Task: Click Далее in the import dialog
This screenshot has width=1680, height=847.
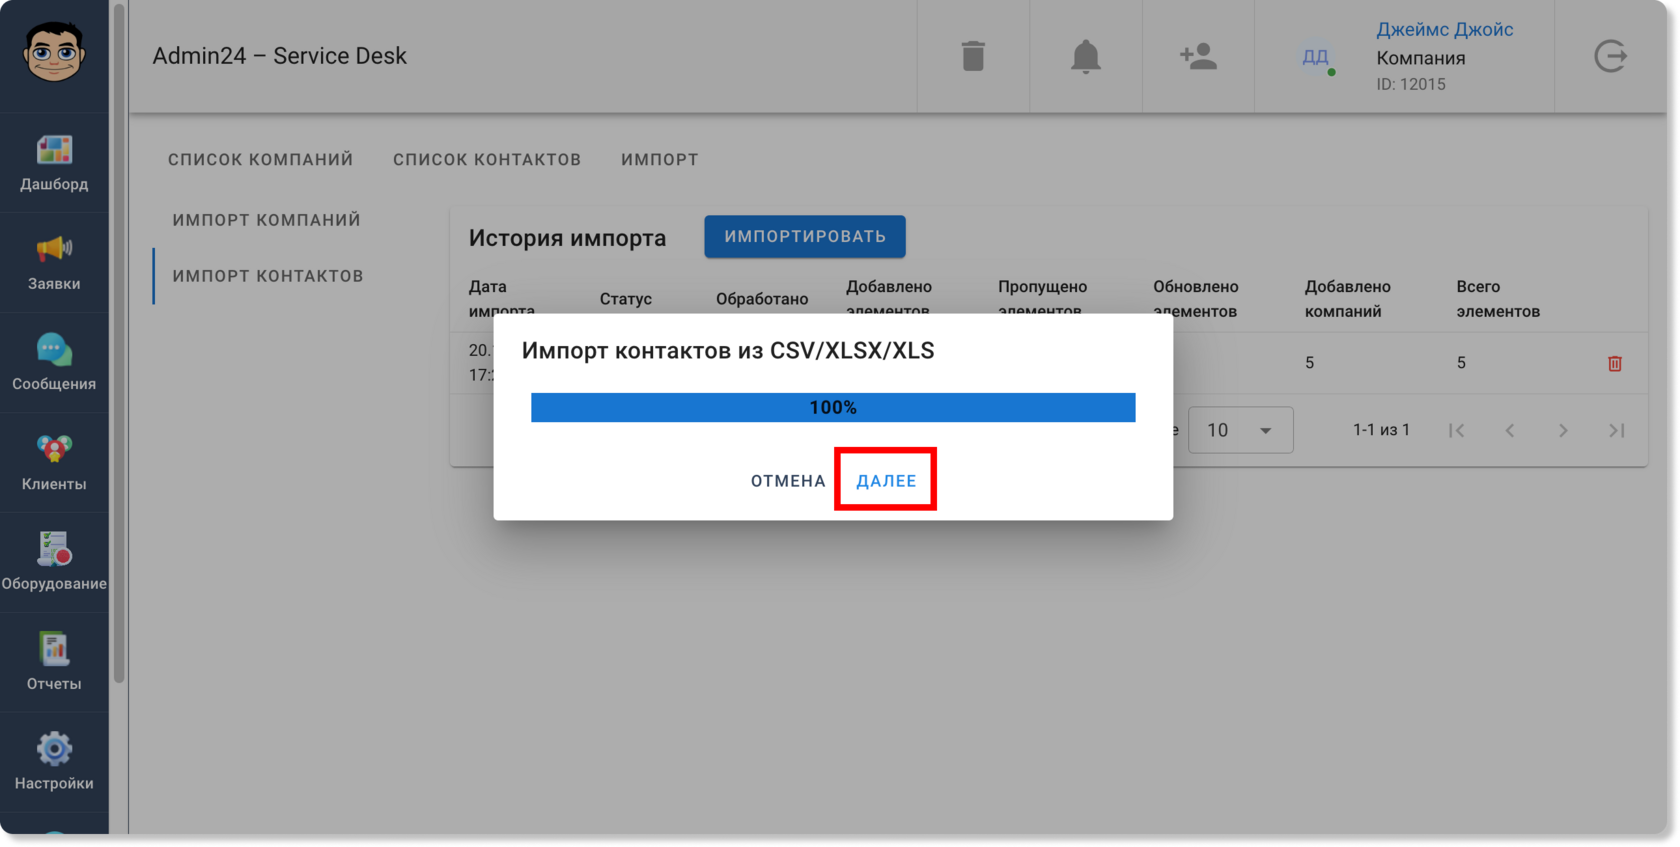Action: (x=886, y=481)
